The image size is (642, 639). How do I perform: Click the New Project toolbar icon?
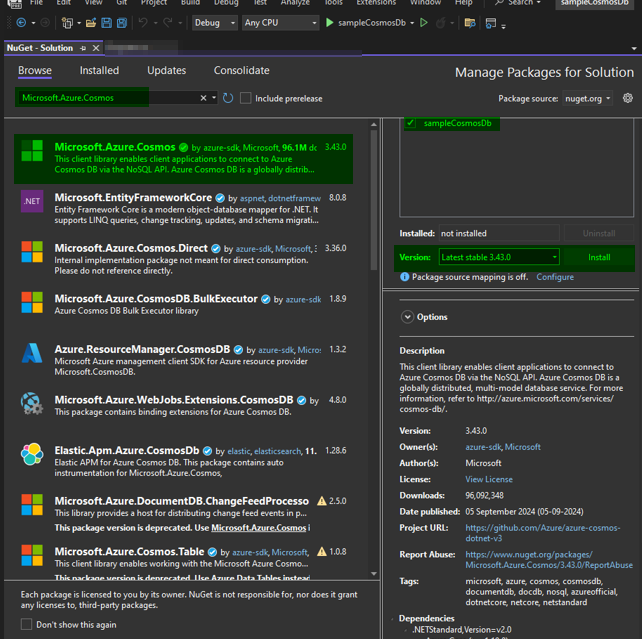(67, 23)
